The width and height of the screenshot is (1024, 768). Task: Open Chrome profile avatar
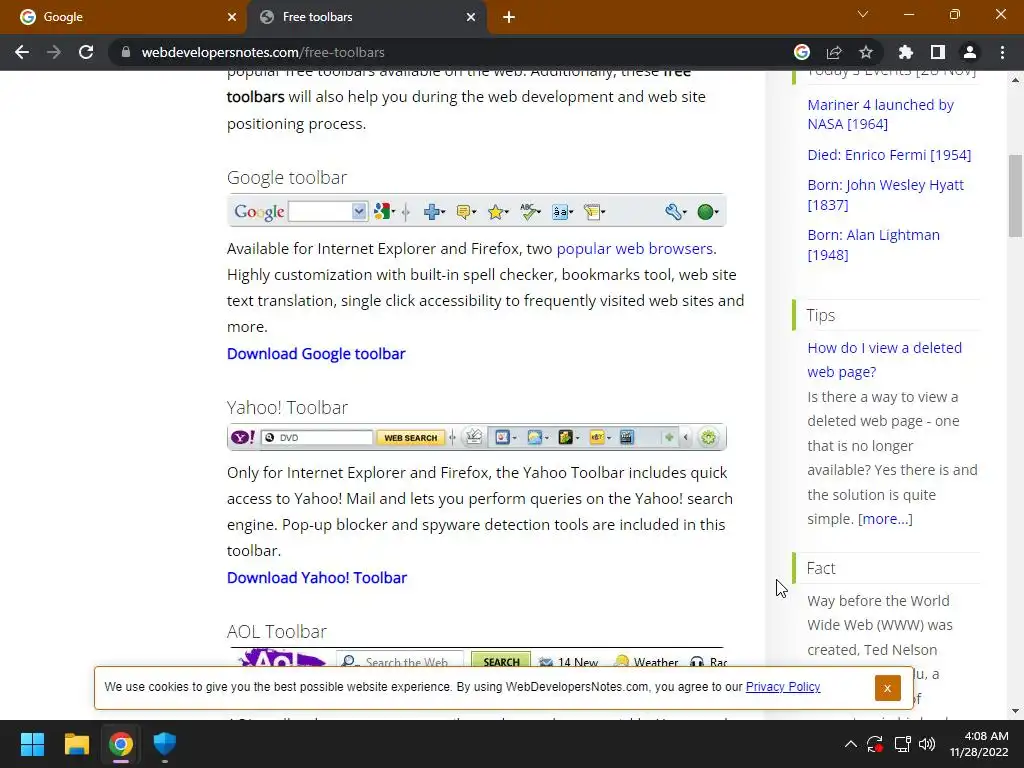tap(970, 52)
